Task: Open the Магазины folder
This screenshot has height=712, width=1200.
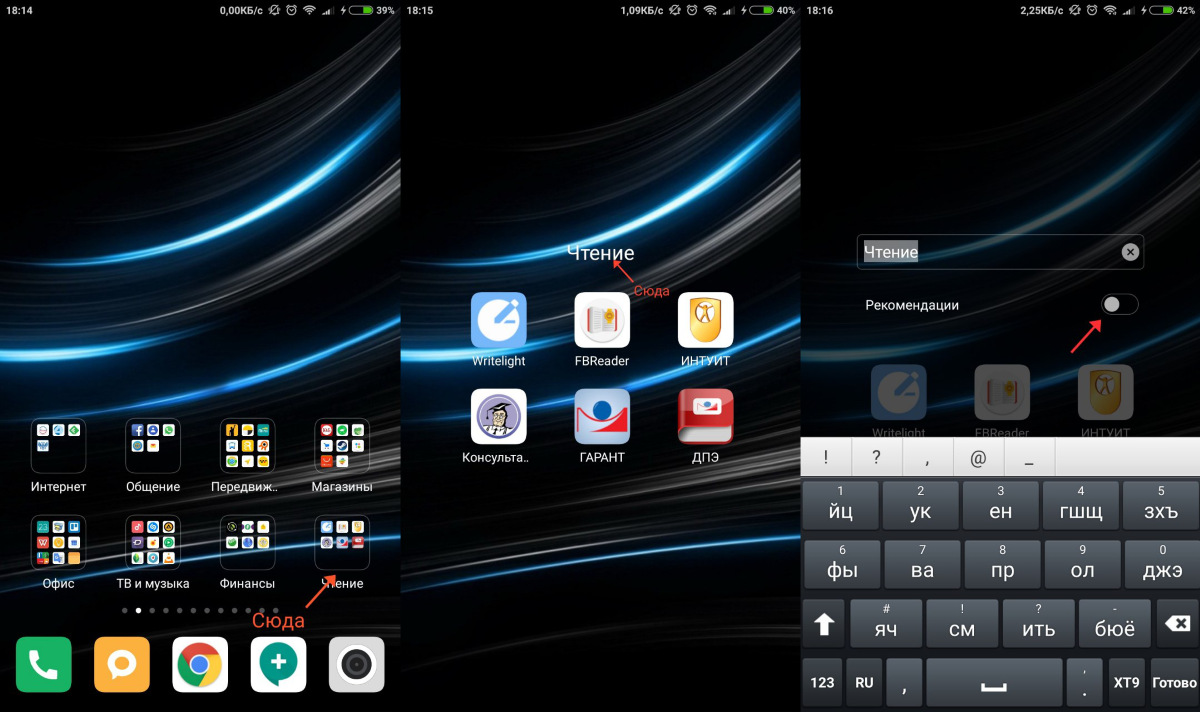Action: tap(342, 446)
